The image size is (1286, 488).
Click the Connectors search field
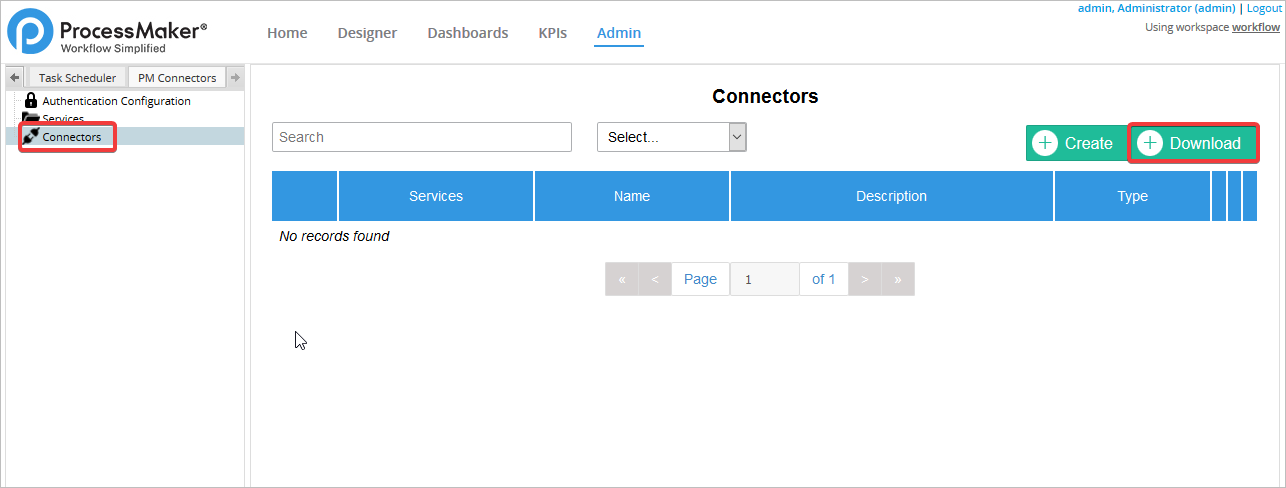click(x=421, y=137)
